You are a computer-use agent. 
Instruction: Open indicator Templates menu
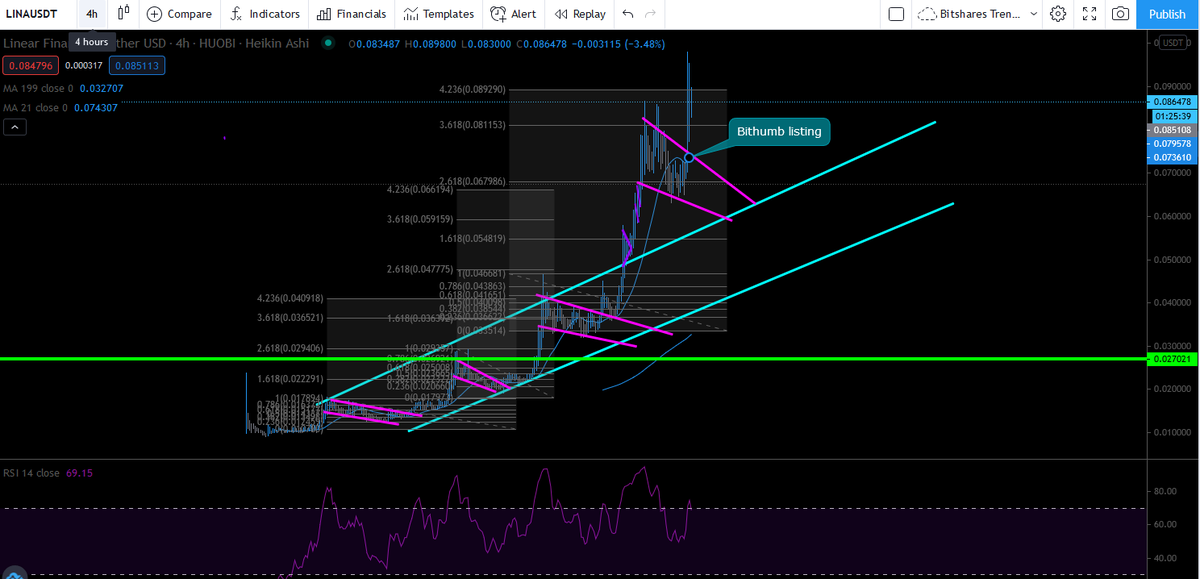coord(438,14)
